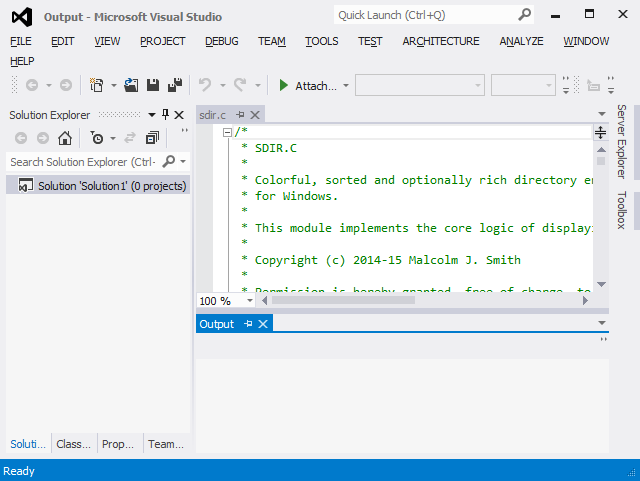Click Solution Explorer Back icon
The image size is (640, 481).
click(21, 138)
